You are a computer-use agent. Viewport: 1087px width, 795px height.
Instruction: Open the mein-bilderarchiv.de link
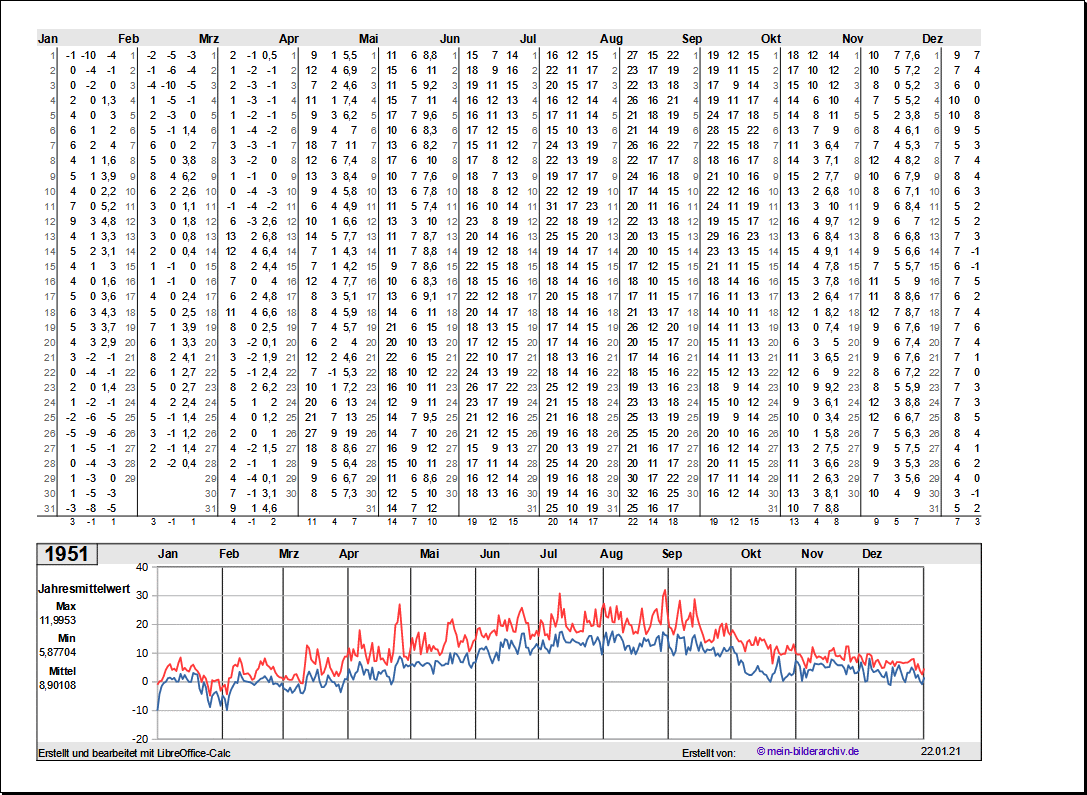pyautogui.click(x=808, y=752)
